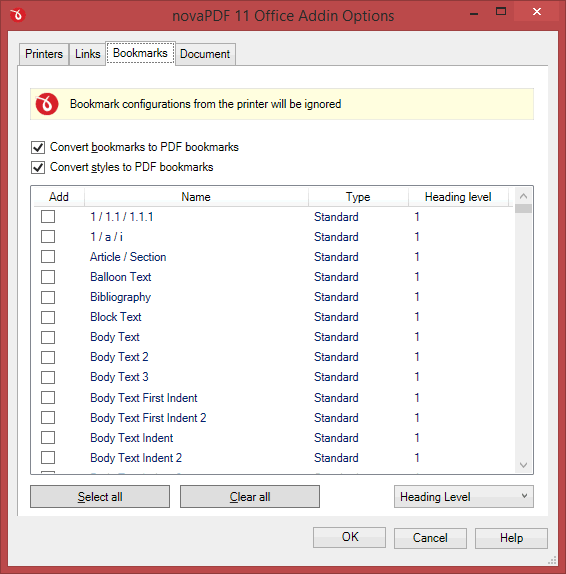
Task: Uncheck Convert bookmarks to PDF bookmarks
Action: point(38,148)
